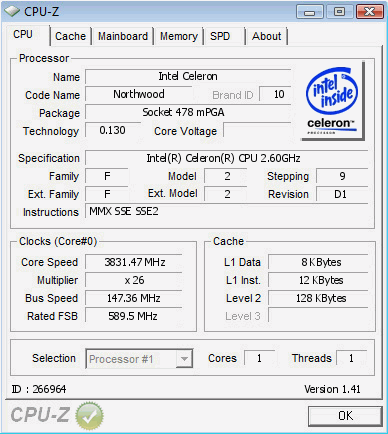Click the Bus Speed value 147.36 MHz
Screen dimensions: 388x434
pos(134,298)
